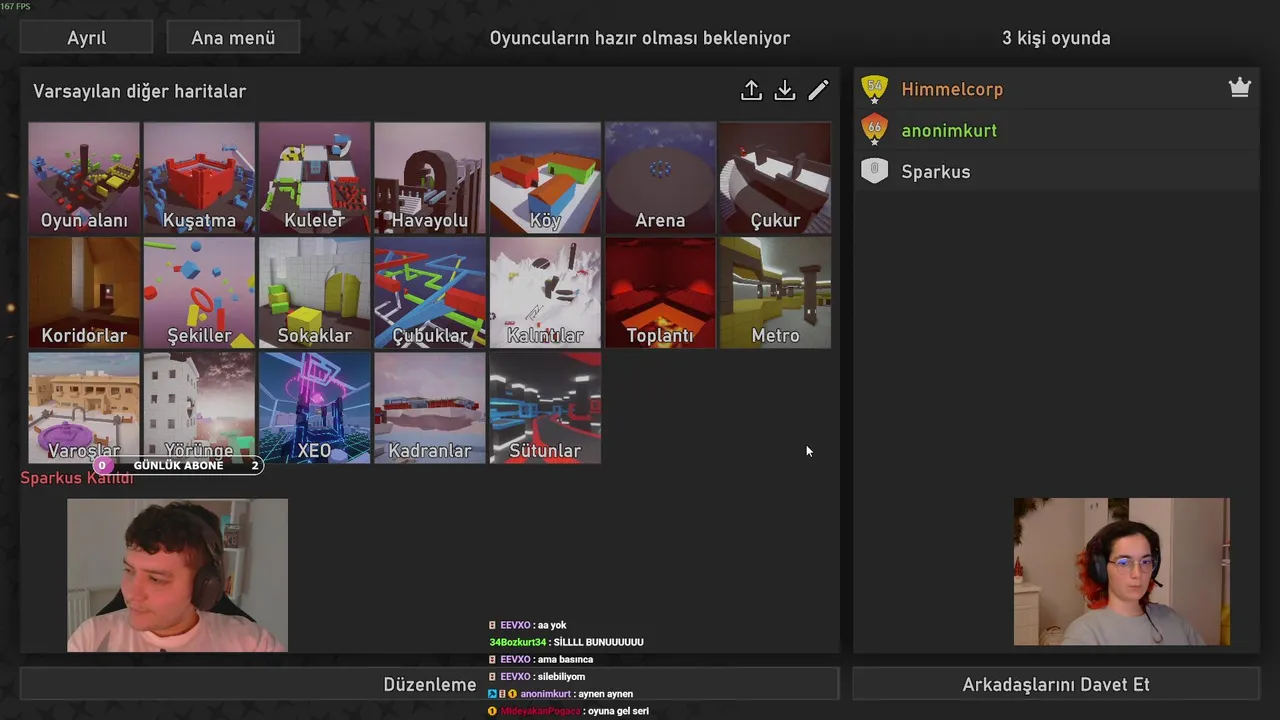
Task: Select the Toplantı map
Action: (660, 293)
